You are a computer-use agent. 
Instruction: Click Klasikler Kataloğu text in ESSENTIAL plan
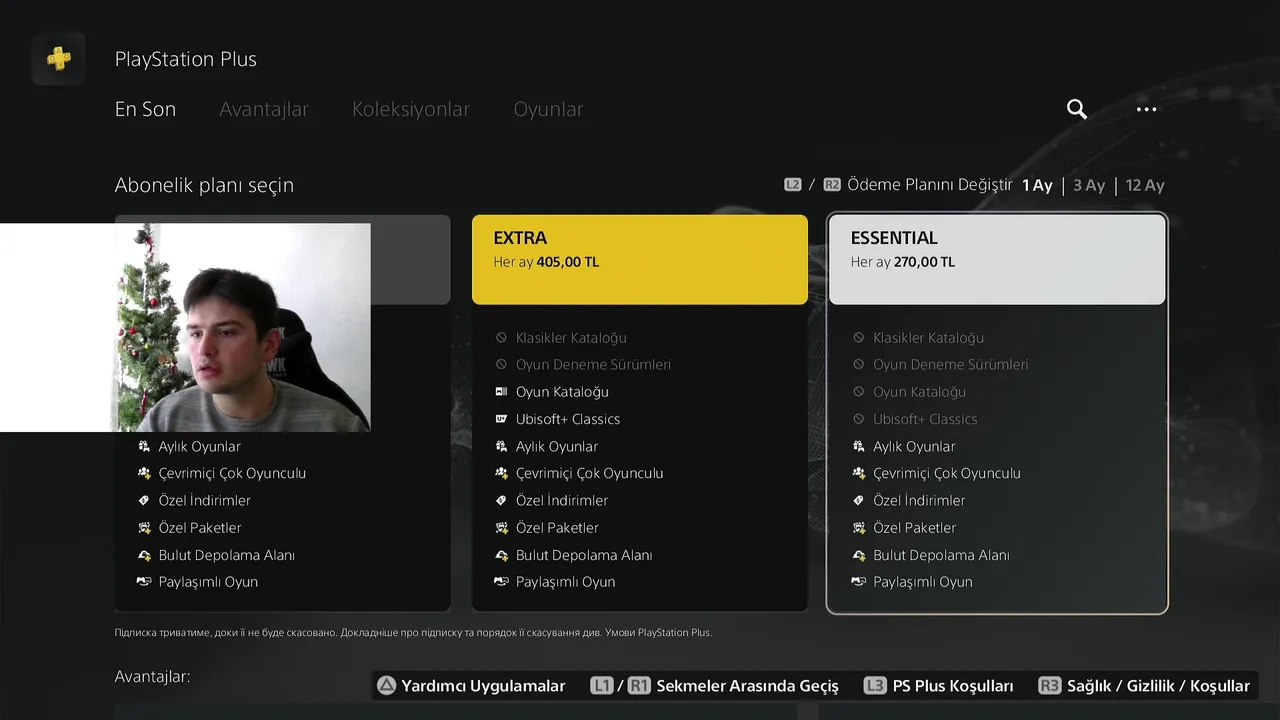point(928,338)
